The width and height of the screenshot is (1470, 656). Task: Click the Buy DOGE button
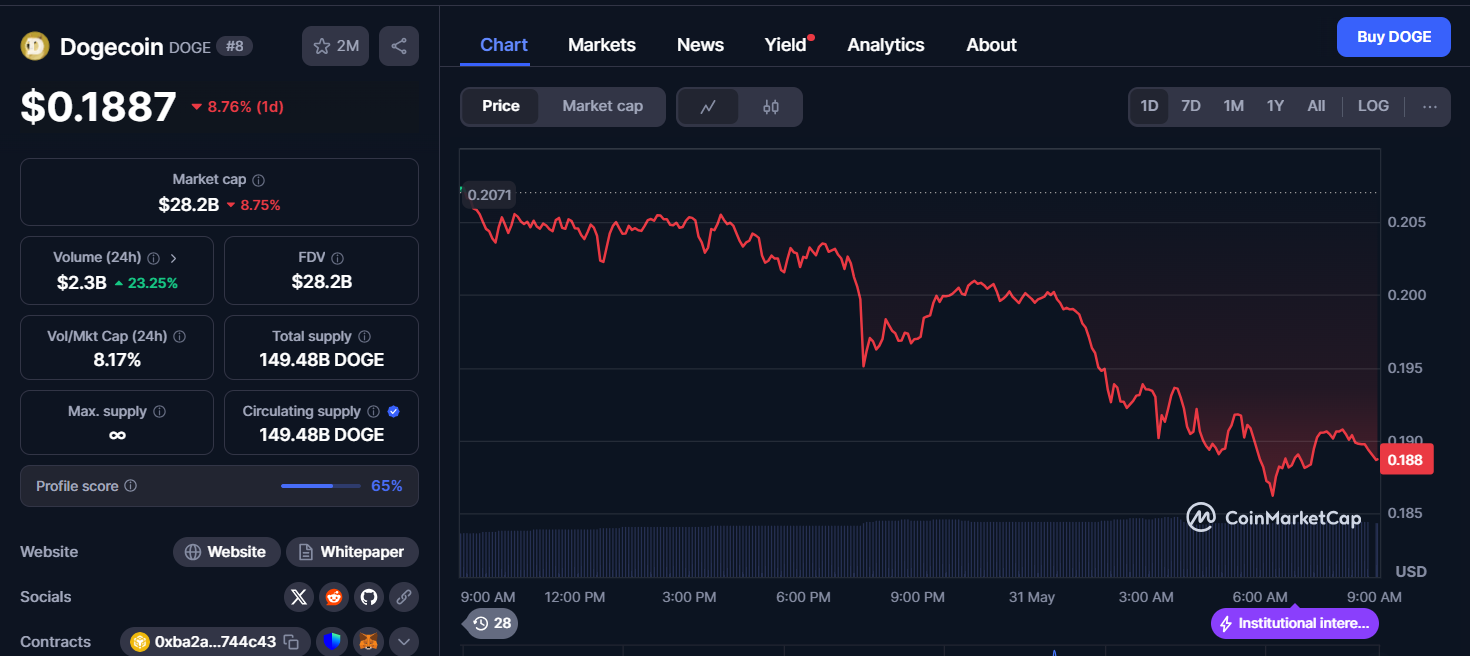pyautogui.click(x=1393, y=37)
